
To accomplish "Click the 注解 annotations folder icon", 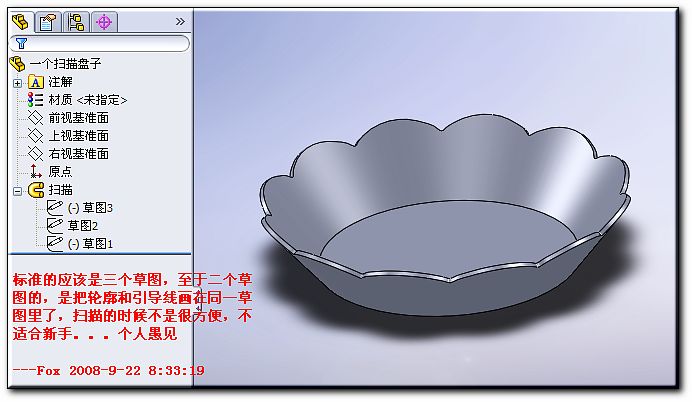I will coord(35,82).
